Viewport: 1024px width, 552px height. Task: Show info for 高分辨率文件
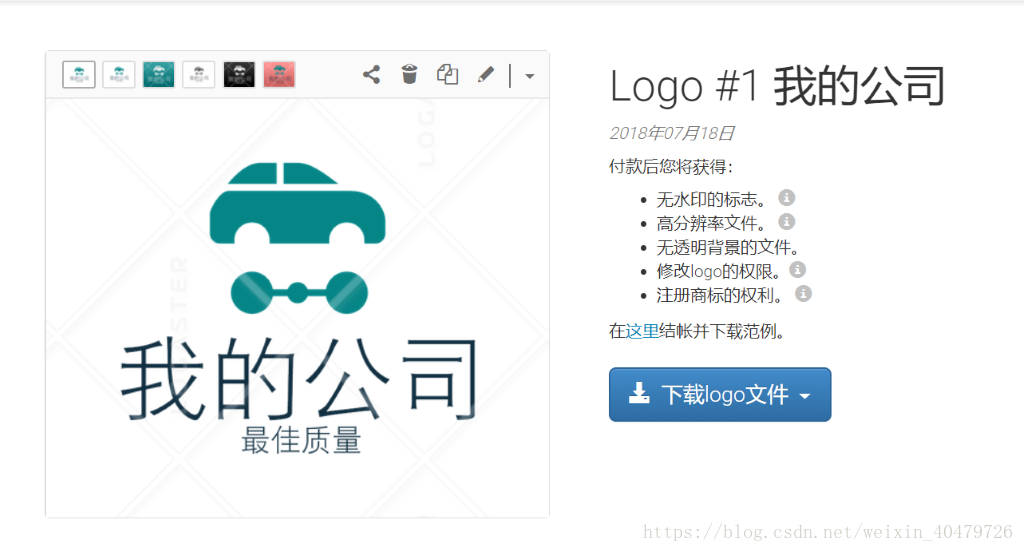[787, 221]
